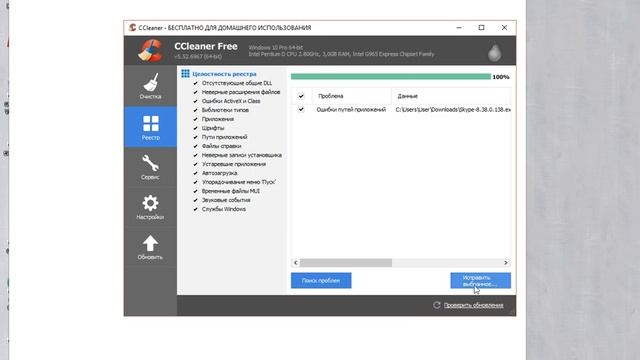The image size is (640, 360).
Task: Toggle Временные файлы MUI checkmark
Action: (x=196, y=191)
